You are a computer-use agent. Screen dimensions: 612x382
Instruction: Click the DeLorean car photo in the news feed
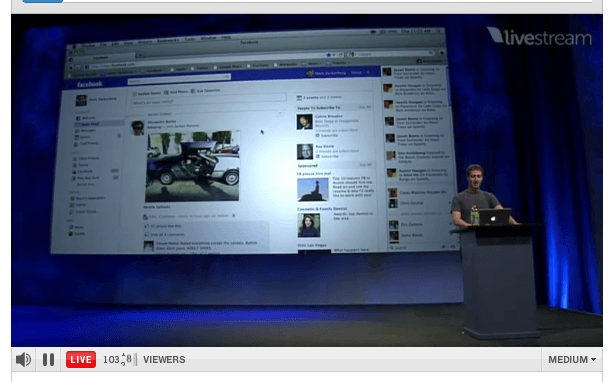[x=192, y=167]
